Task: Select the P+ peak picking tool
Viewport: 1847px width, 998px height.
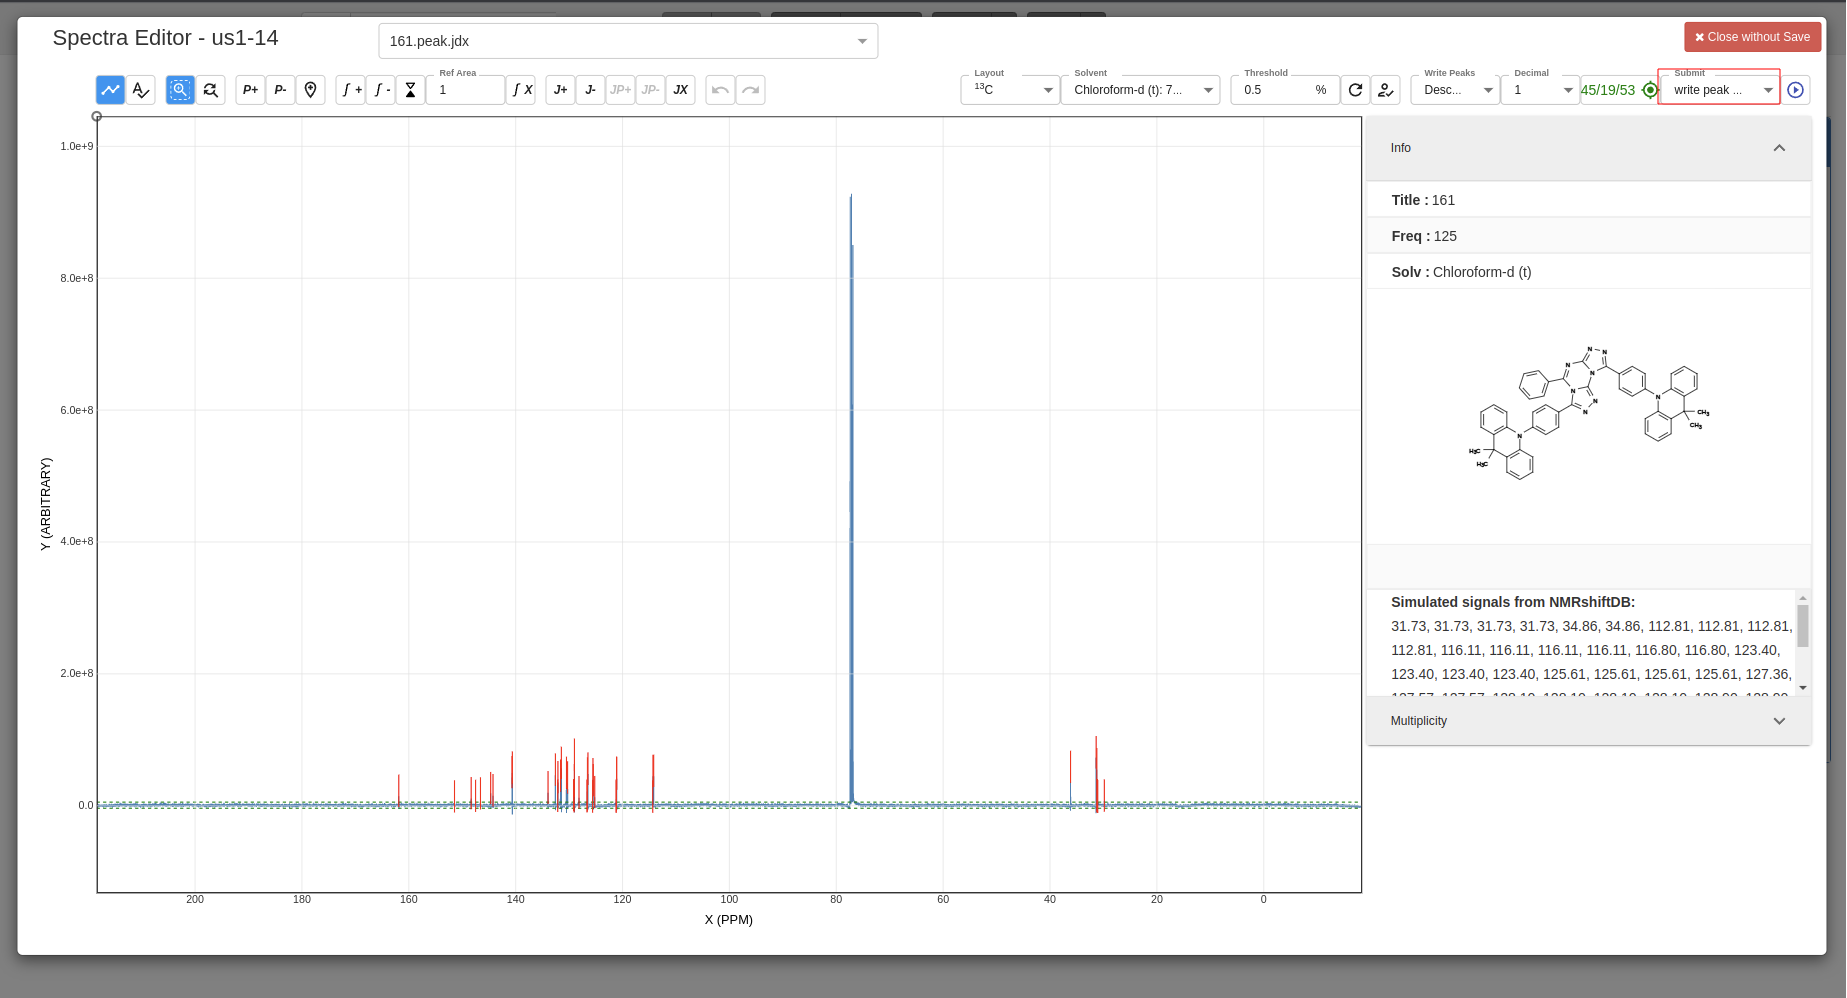Action: [250, 89]
